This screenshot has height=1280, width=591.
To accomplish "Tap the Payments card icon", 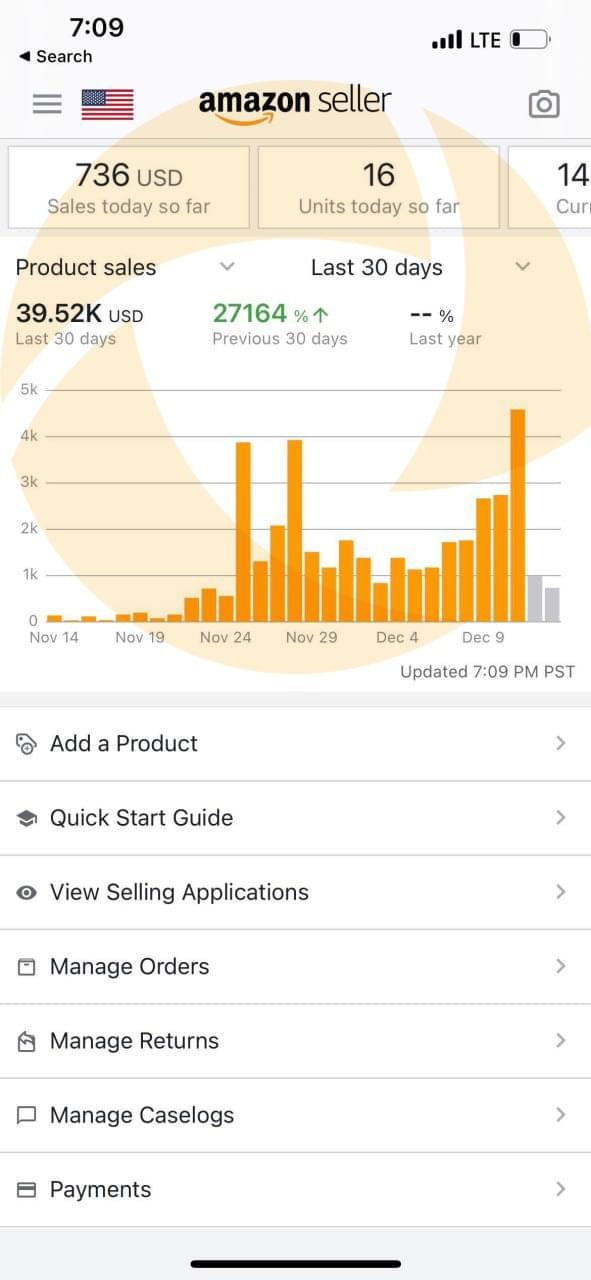I will click(27, 1190).
